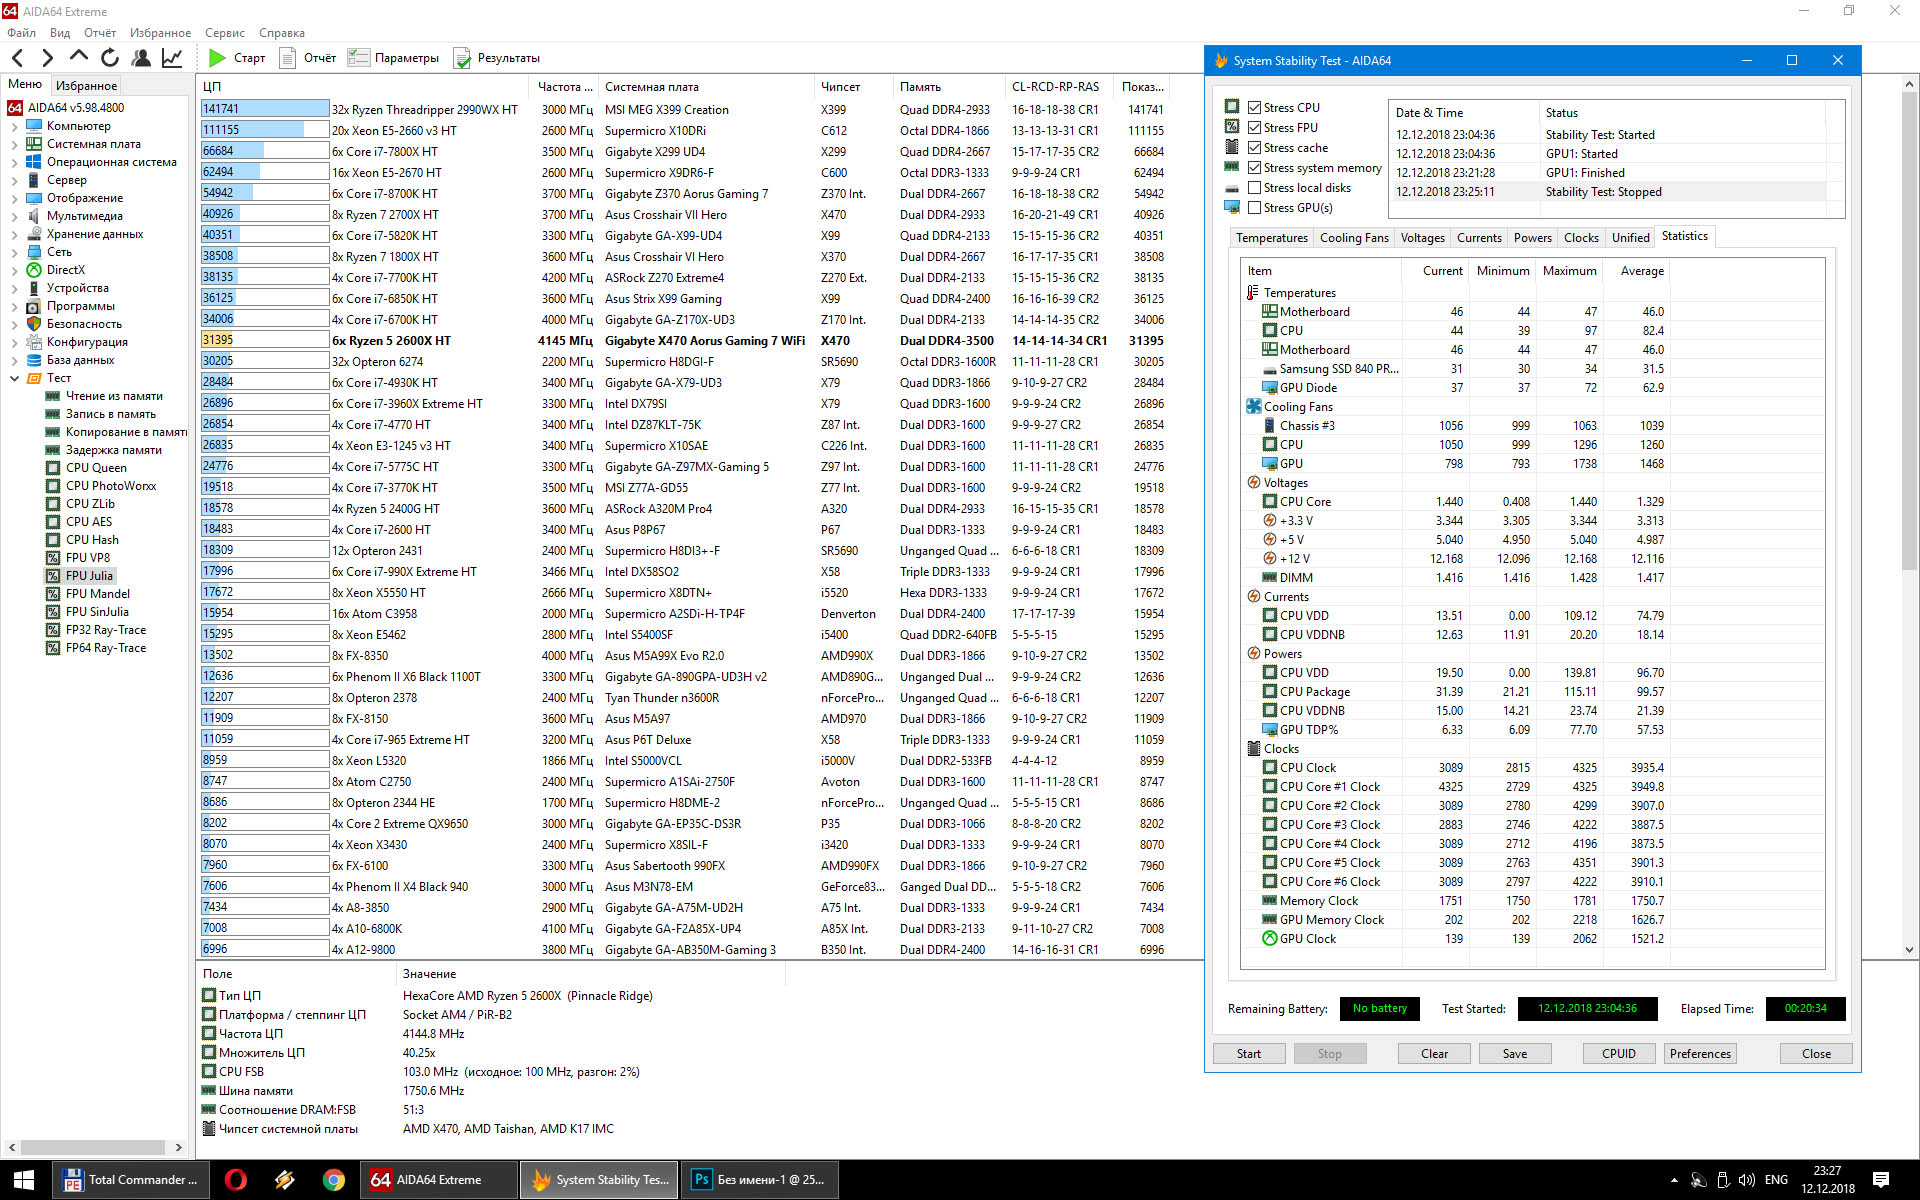This screenshot has height=1200, width=1920.
Task: Open Параметры toolbar icon
Action: coord(359,58)
